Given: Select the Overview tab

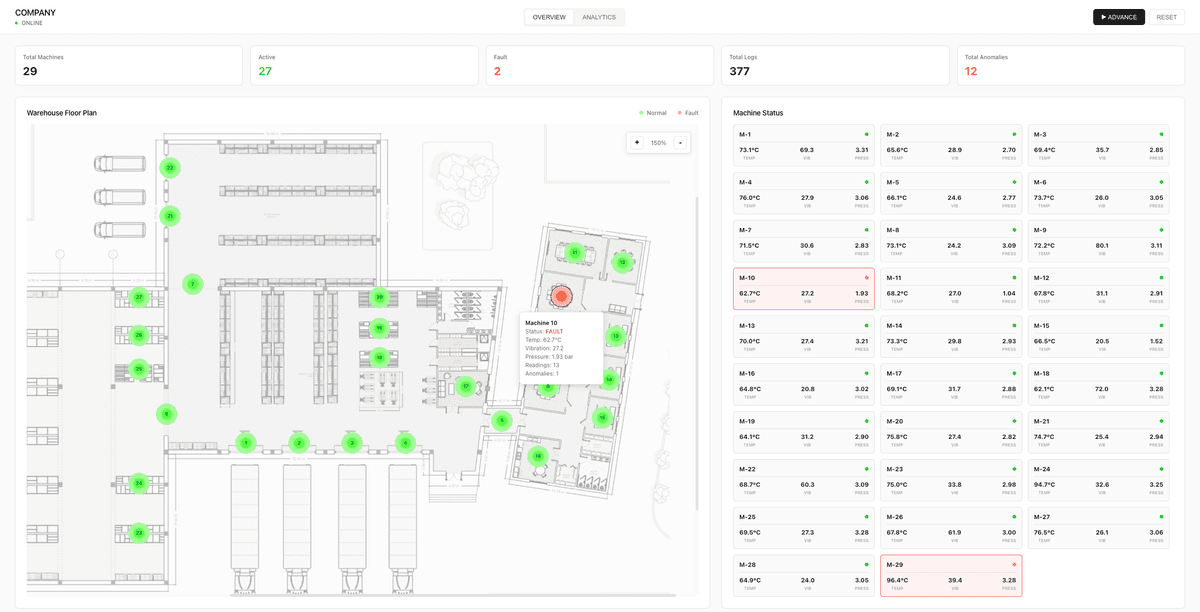Looking at the screenshot, I should [549, 17].
